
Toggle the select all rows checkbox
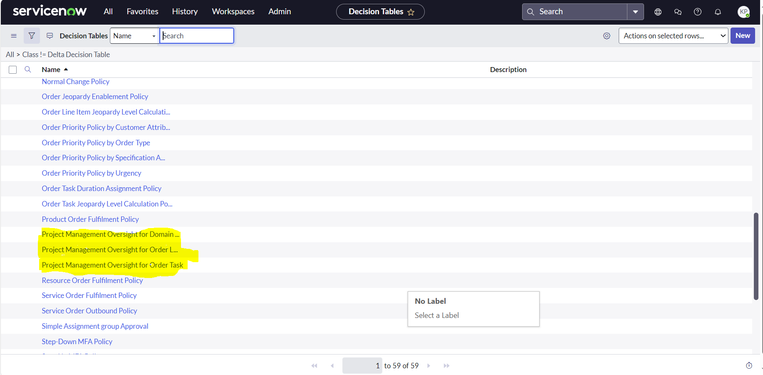[x=13, y=70]
